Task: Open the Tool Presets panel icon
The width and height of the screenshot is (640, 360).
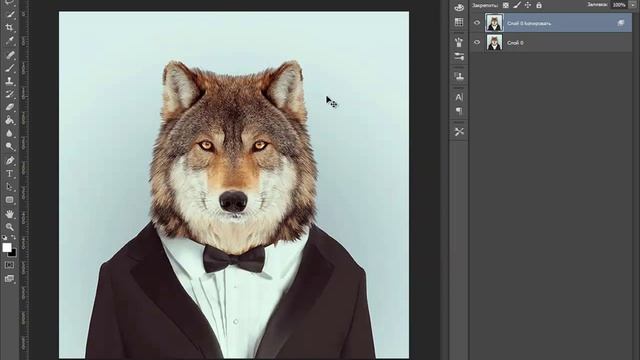Action: pyautogui.click(x=459, y=132)
